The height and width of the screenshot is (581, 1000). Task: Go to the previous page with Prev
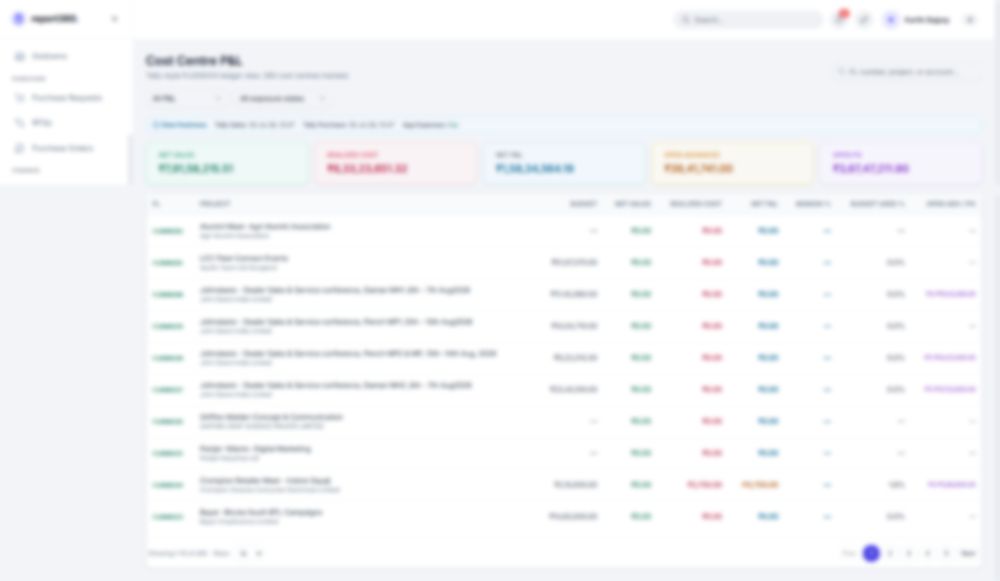click(x=849, y=554)
